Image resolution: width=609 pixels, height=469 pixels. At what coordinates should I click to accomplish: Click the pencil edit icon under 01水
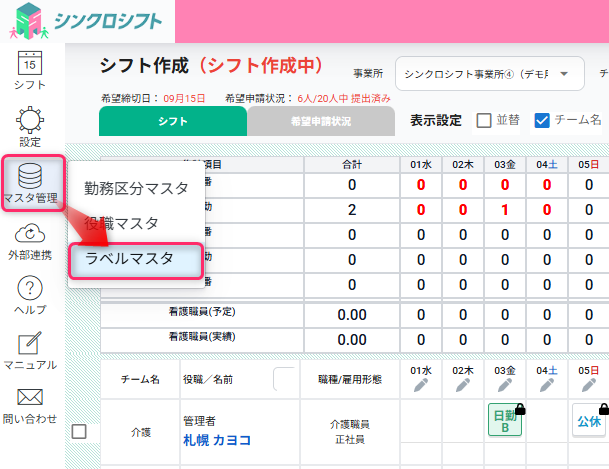coord(421,385)
